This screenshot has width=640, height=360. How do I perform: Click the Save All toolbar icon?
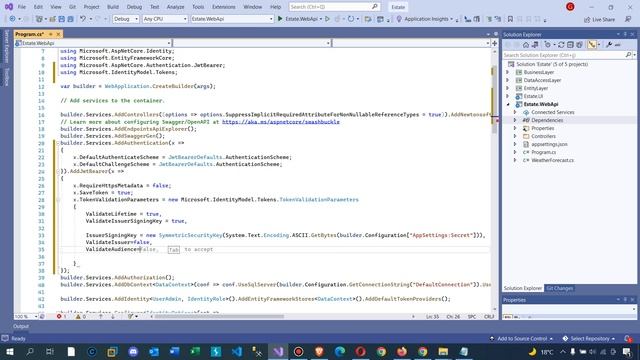coord(70,19)
